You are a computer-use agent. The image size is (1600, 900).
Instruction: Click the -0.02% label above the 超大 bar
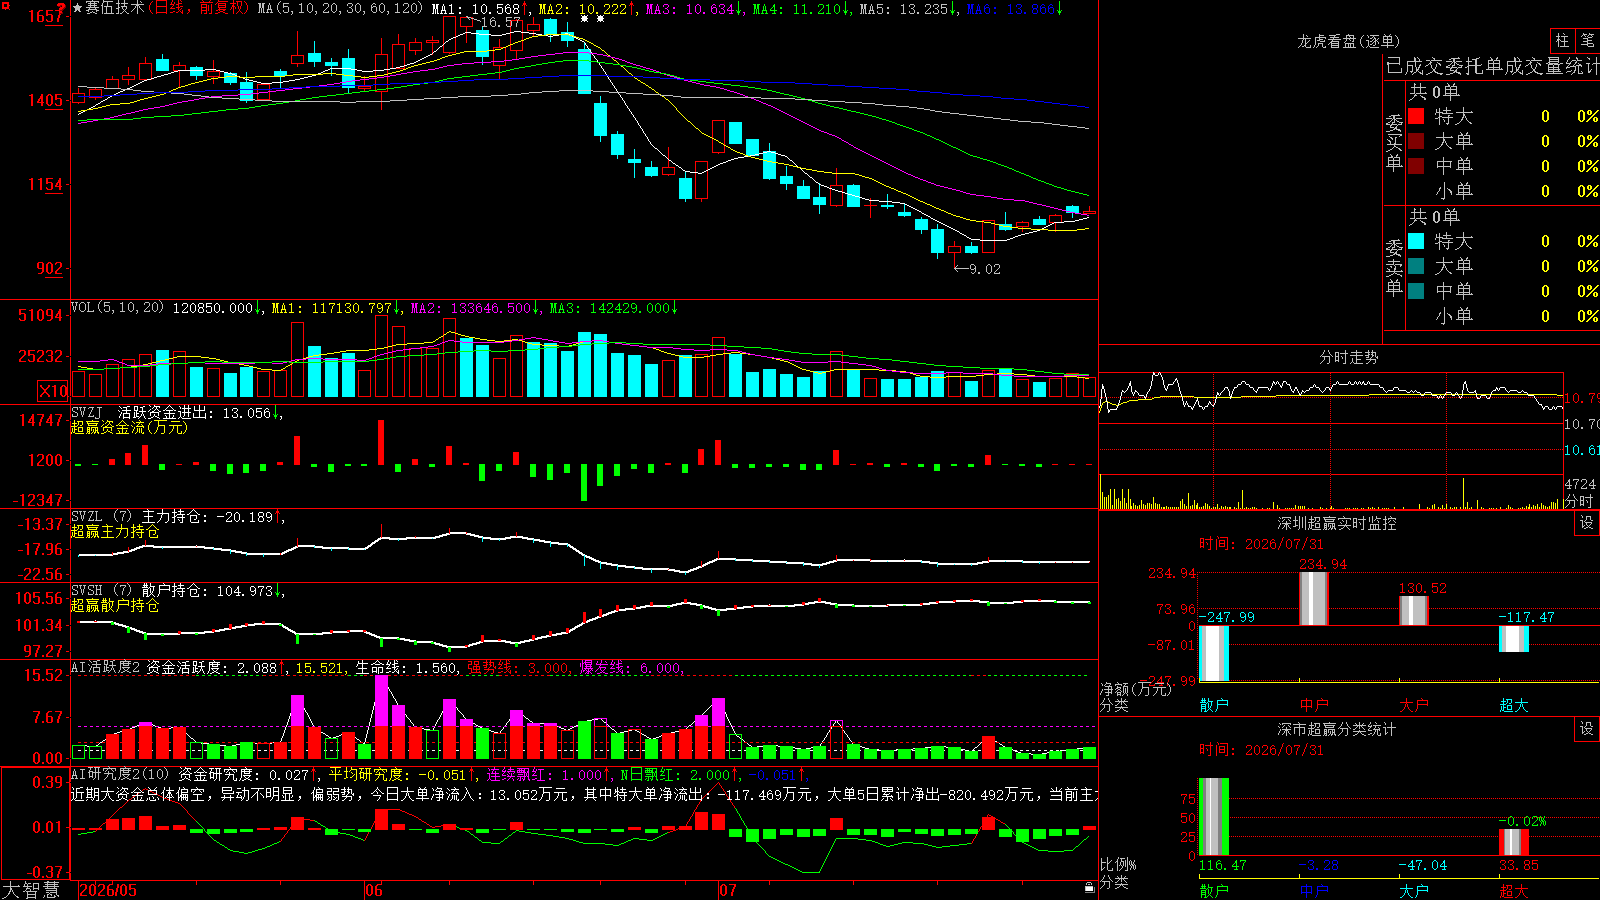tap(1522, 821)
